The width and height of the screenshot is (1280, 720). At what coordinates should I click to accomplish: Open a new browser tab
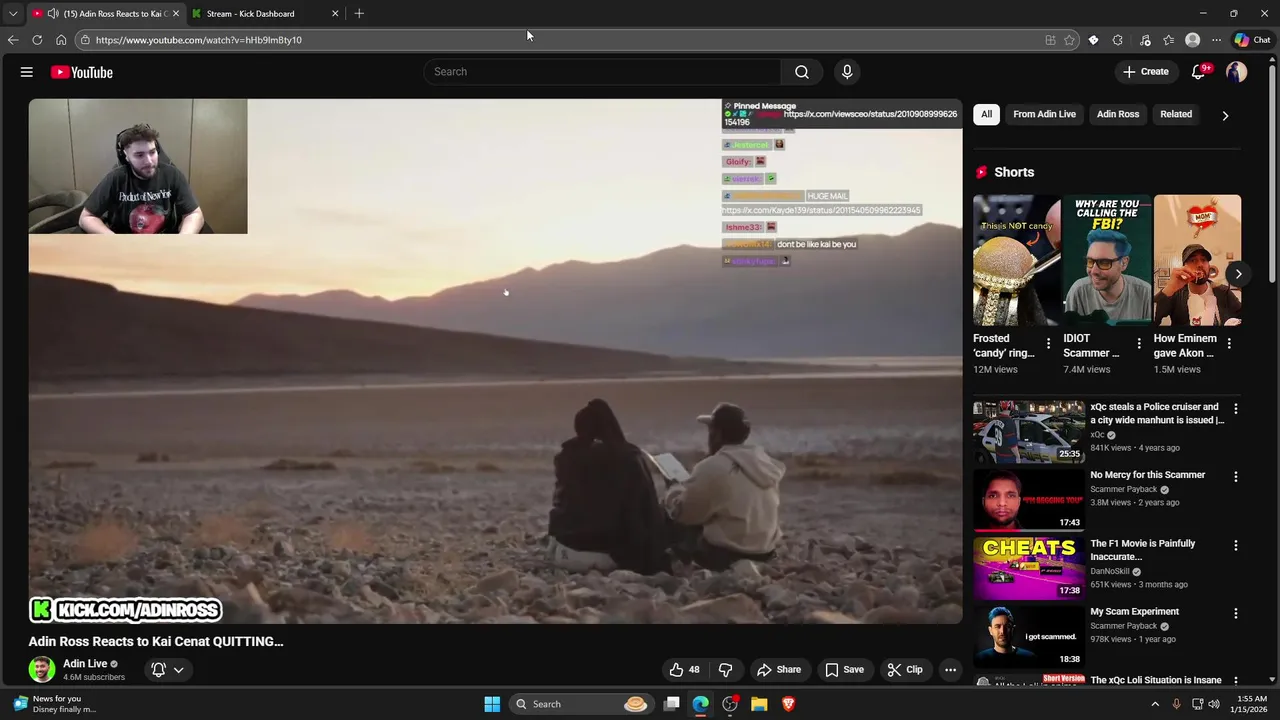pos(359,14)
